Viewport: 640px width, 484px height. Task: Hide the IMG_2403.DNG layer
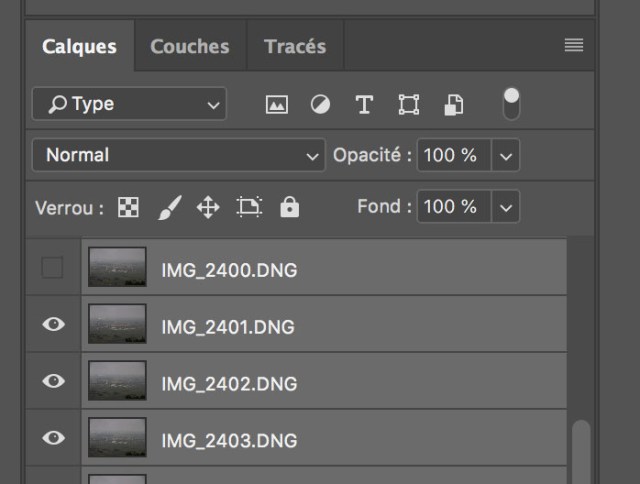[x=54, y=438]
